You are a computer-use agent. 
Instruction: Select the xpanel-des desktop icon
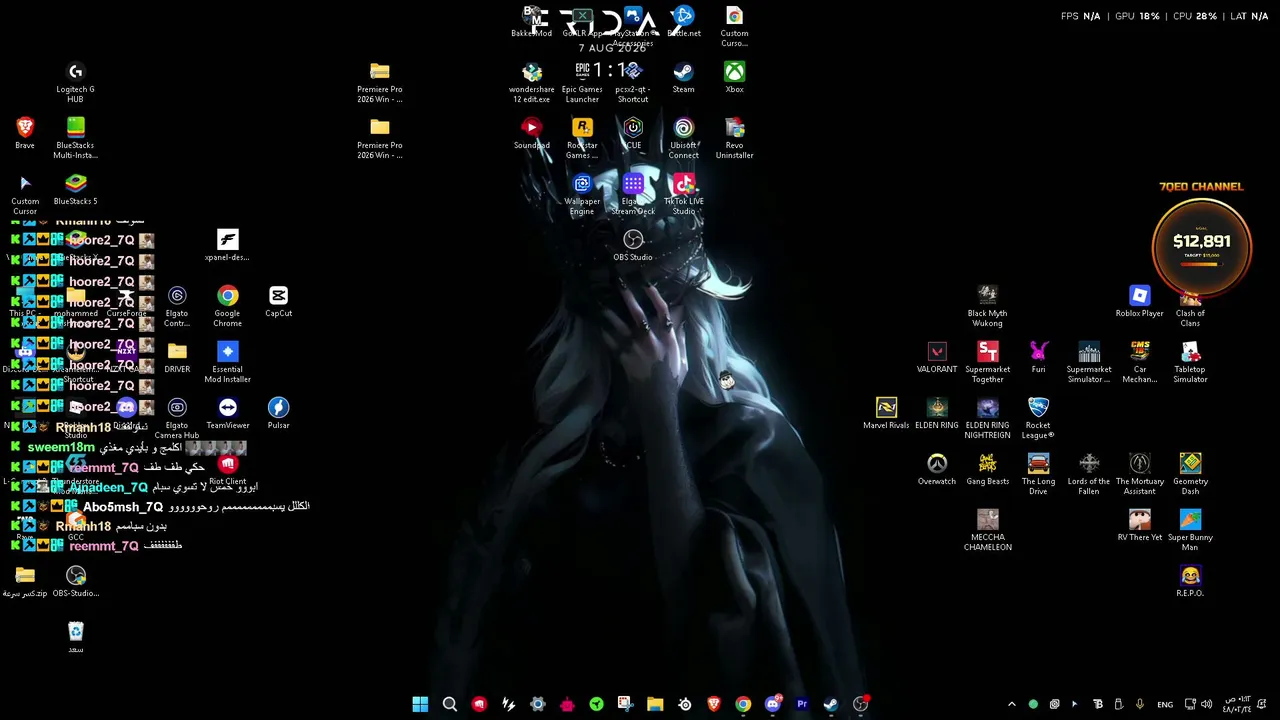(227, 245)
